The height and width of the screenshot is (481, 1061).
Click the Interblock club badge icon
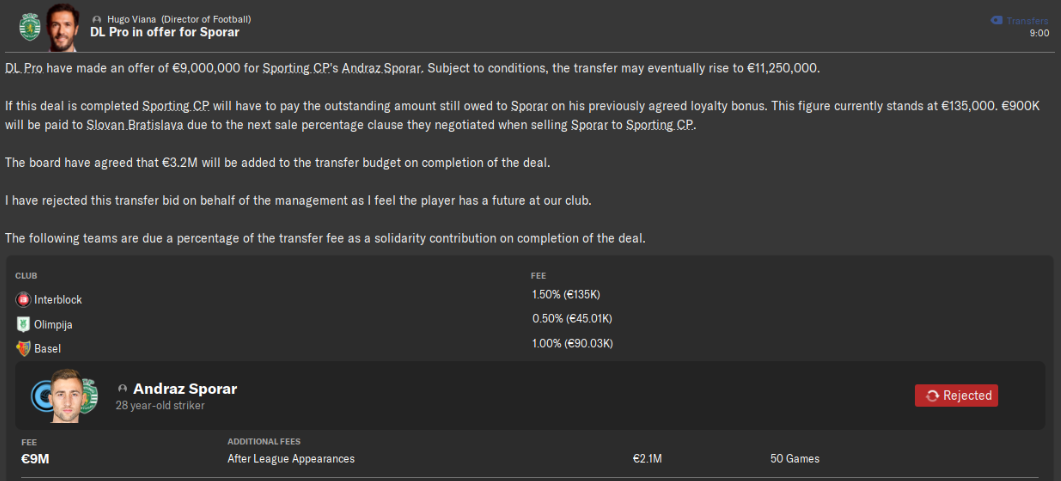point(23,300)
